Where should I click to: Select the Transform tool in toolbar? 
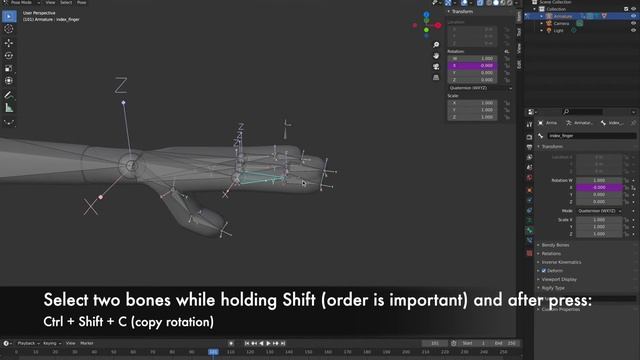[x=9, y=81]
